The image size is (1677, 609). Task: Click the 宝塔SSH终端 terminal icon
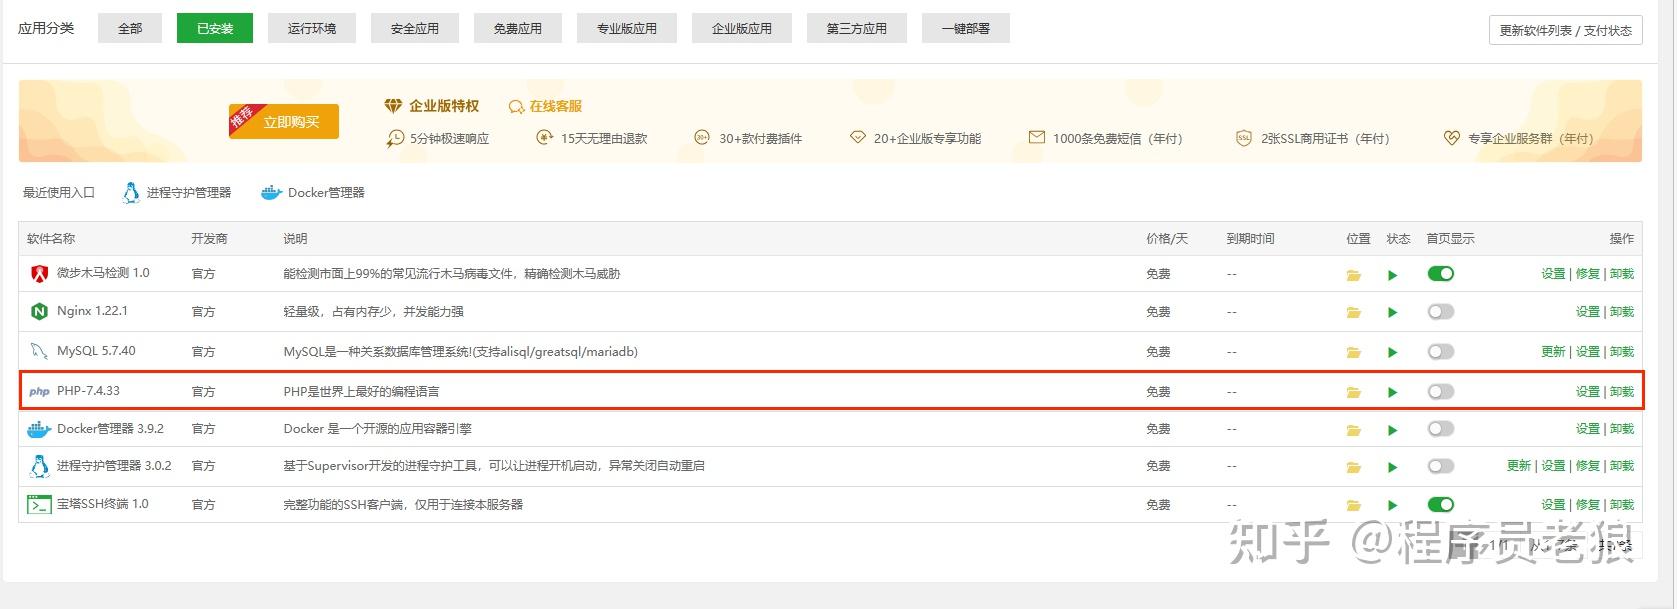[x=39, y=504]
